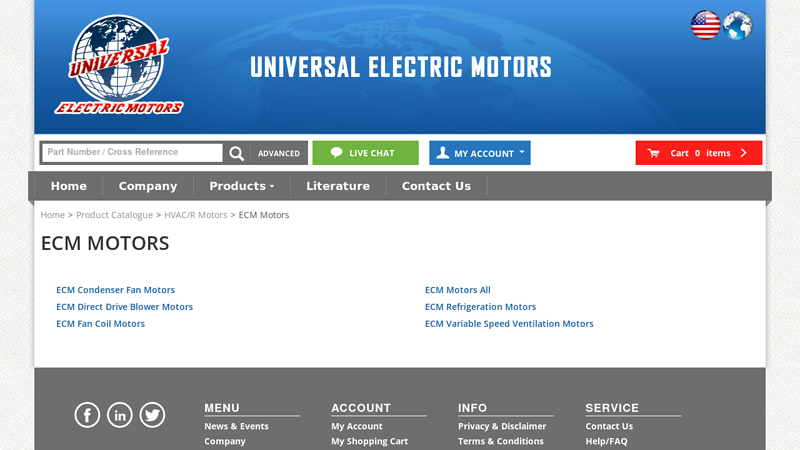Screen dimensions: 800x450
Task: Open Help/FAQ footer link
Action: coord(606,441)
